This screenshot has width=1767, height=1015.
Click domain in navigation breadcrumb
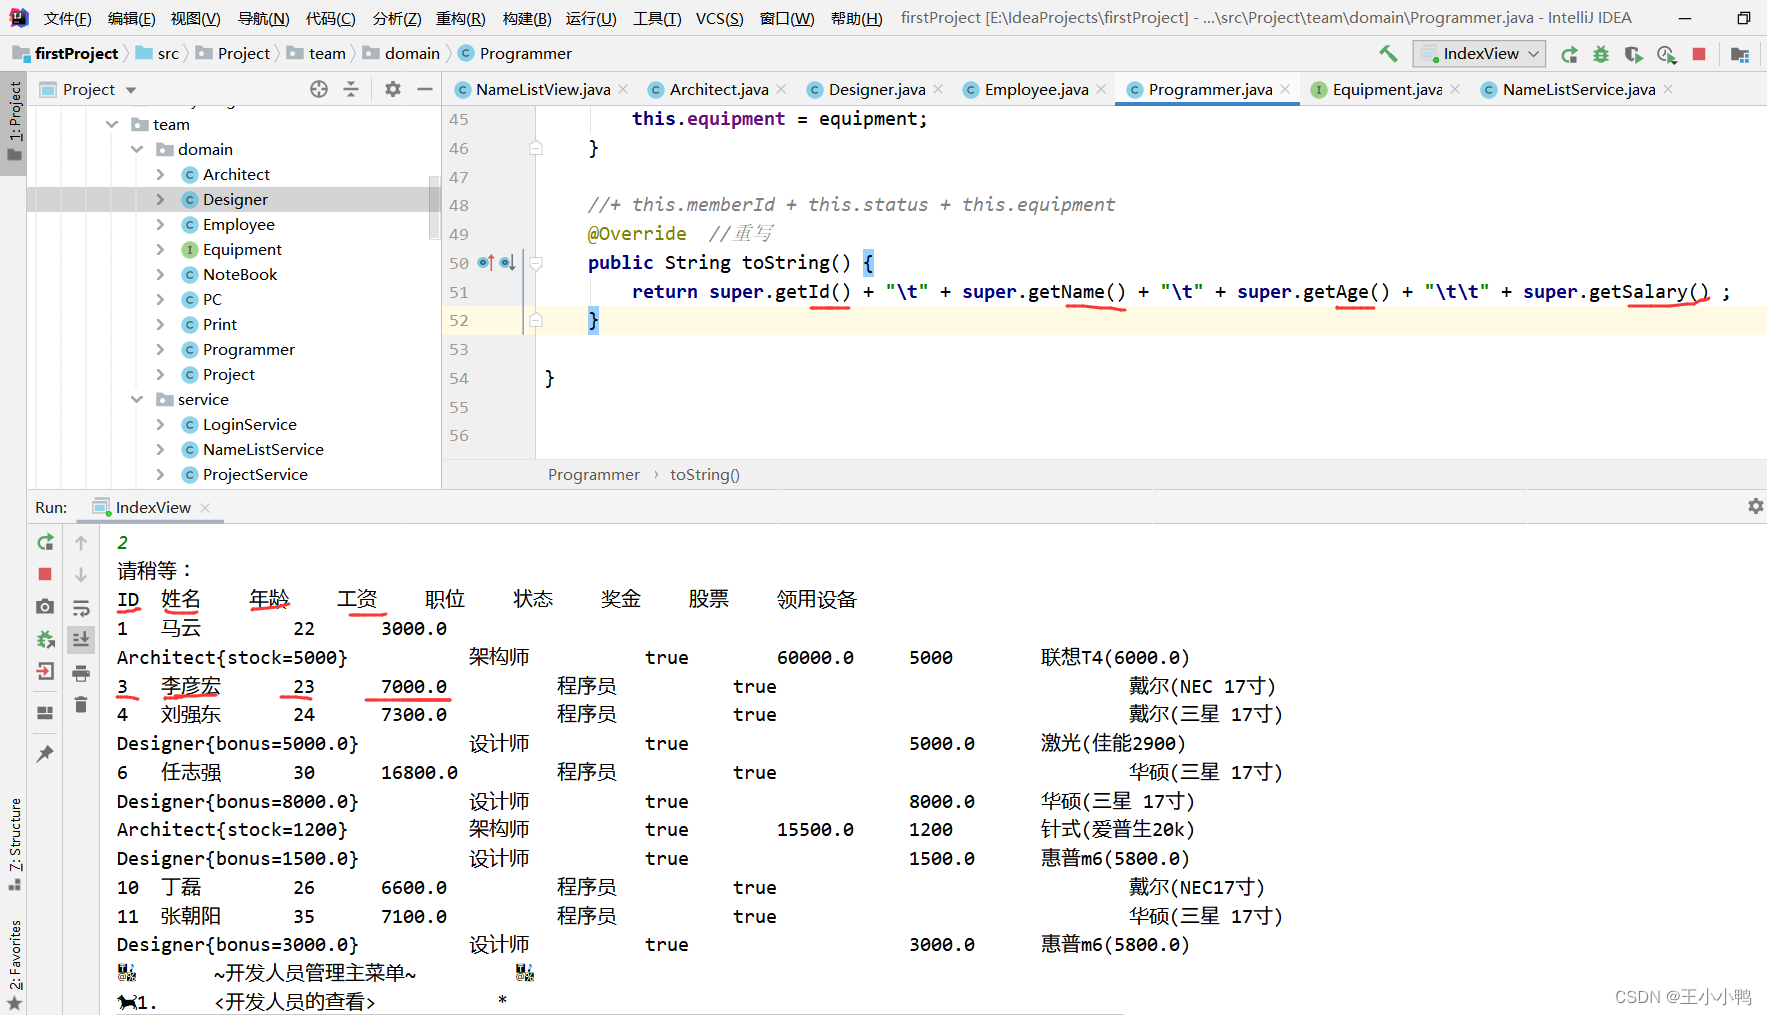412,54
